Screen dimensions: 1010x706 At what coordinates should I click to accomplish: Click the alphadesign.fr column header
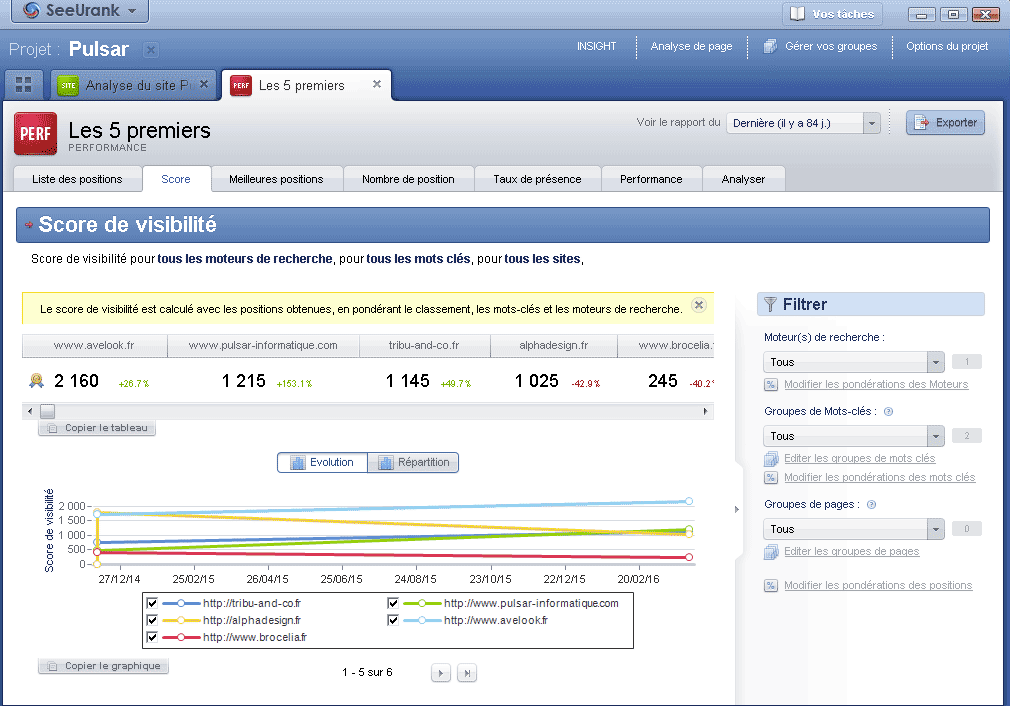coord(554,345)
